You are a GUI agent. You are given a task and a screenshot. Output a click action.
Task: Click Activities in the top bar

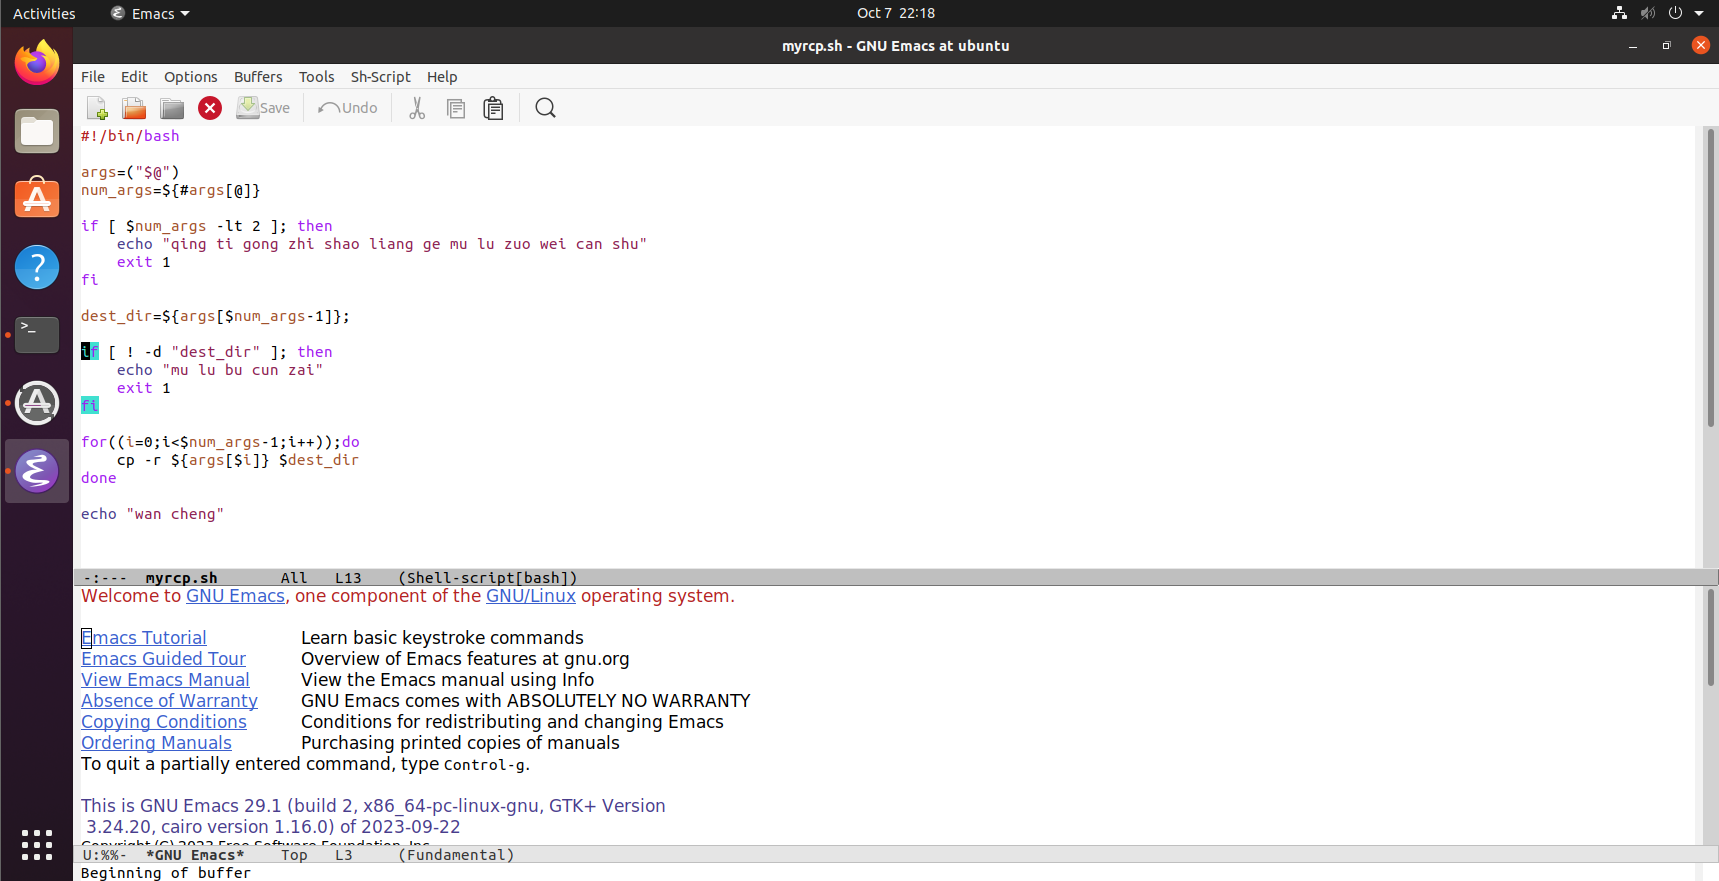point(44,13)
